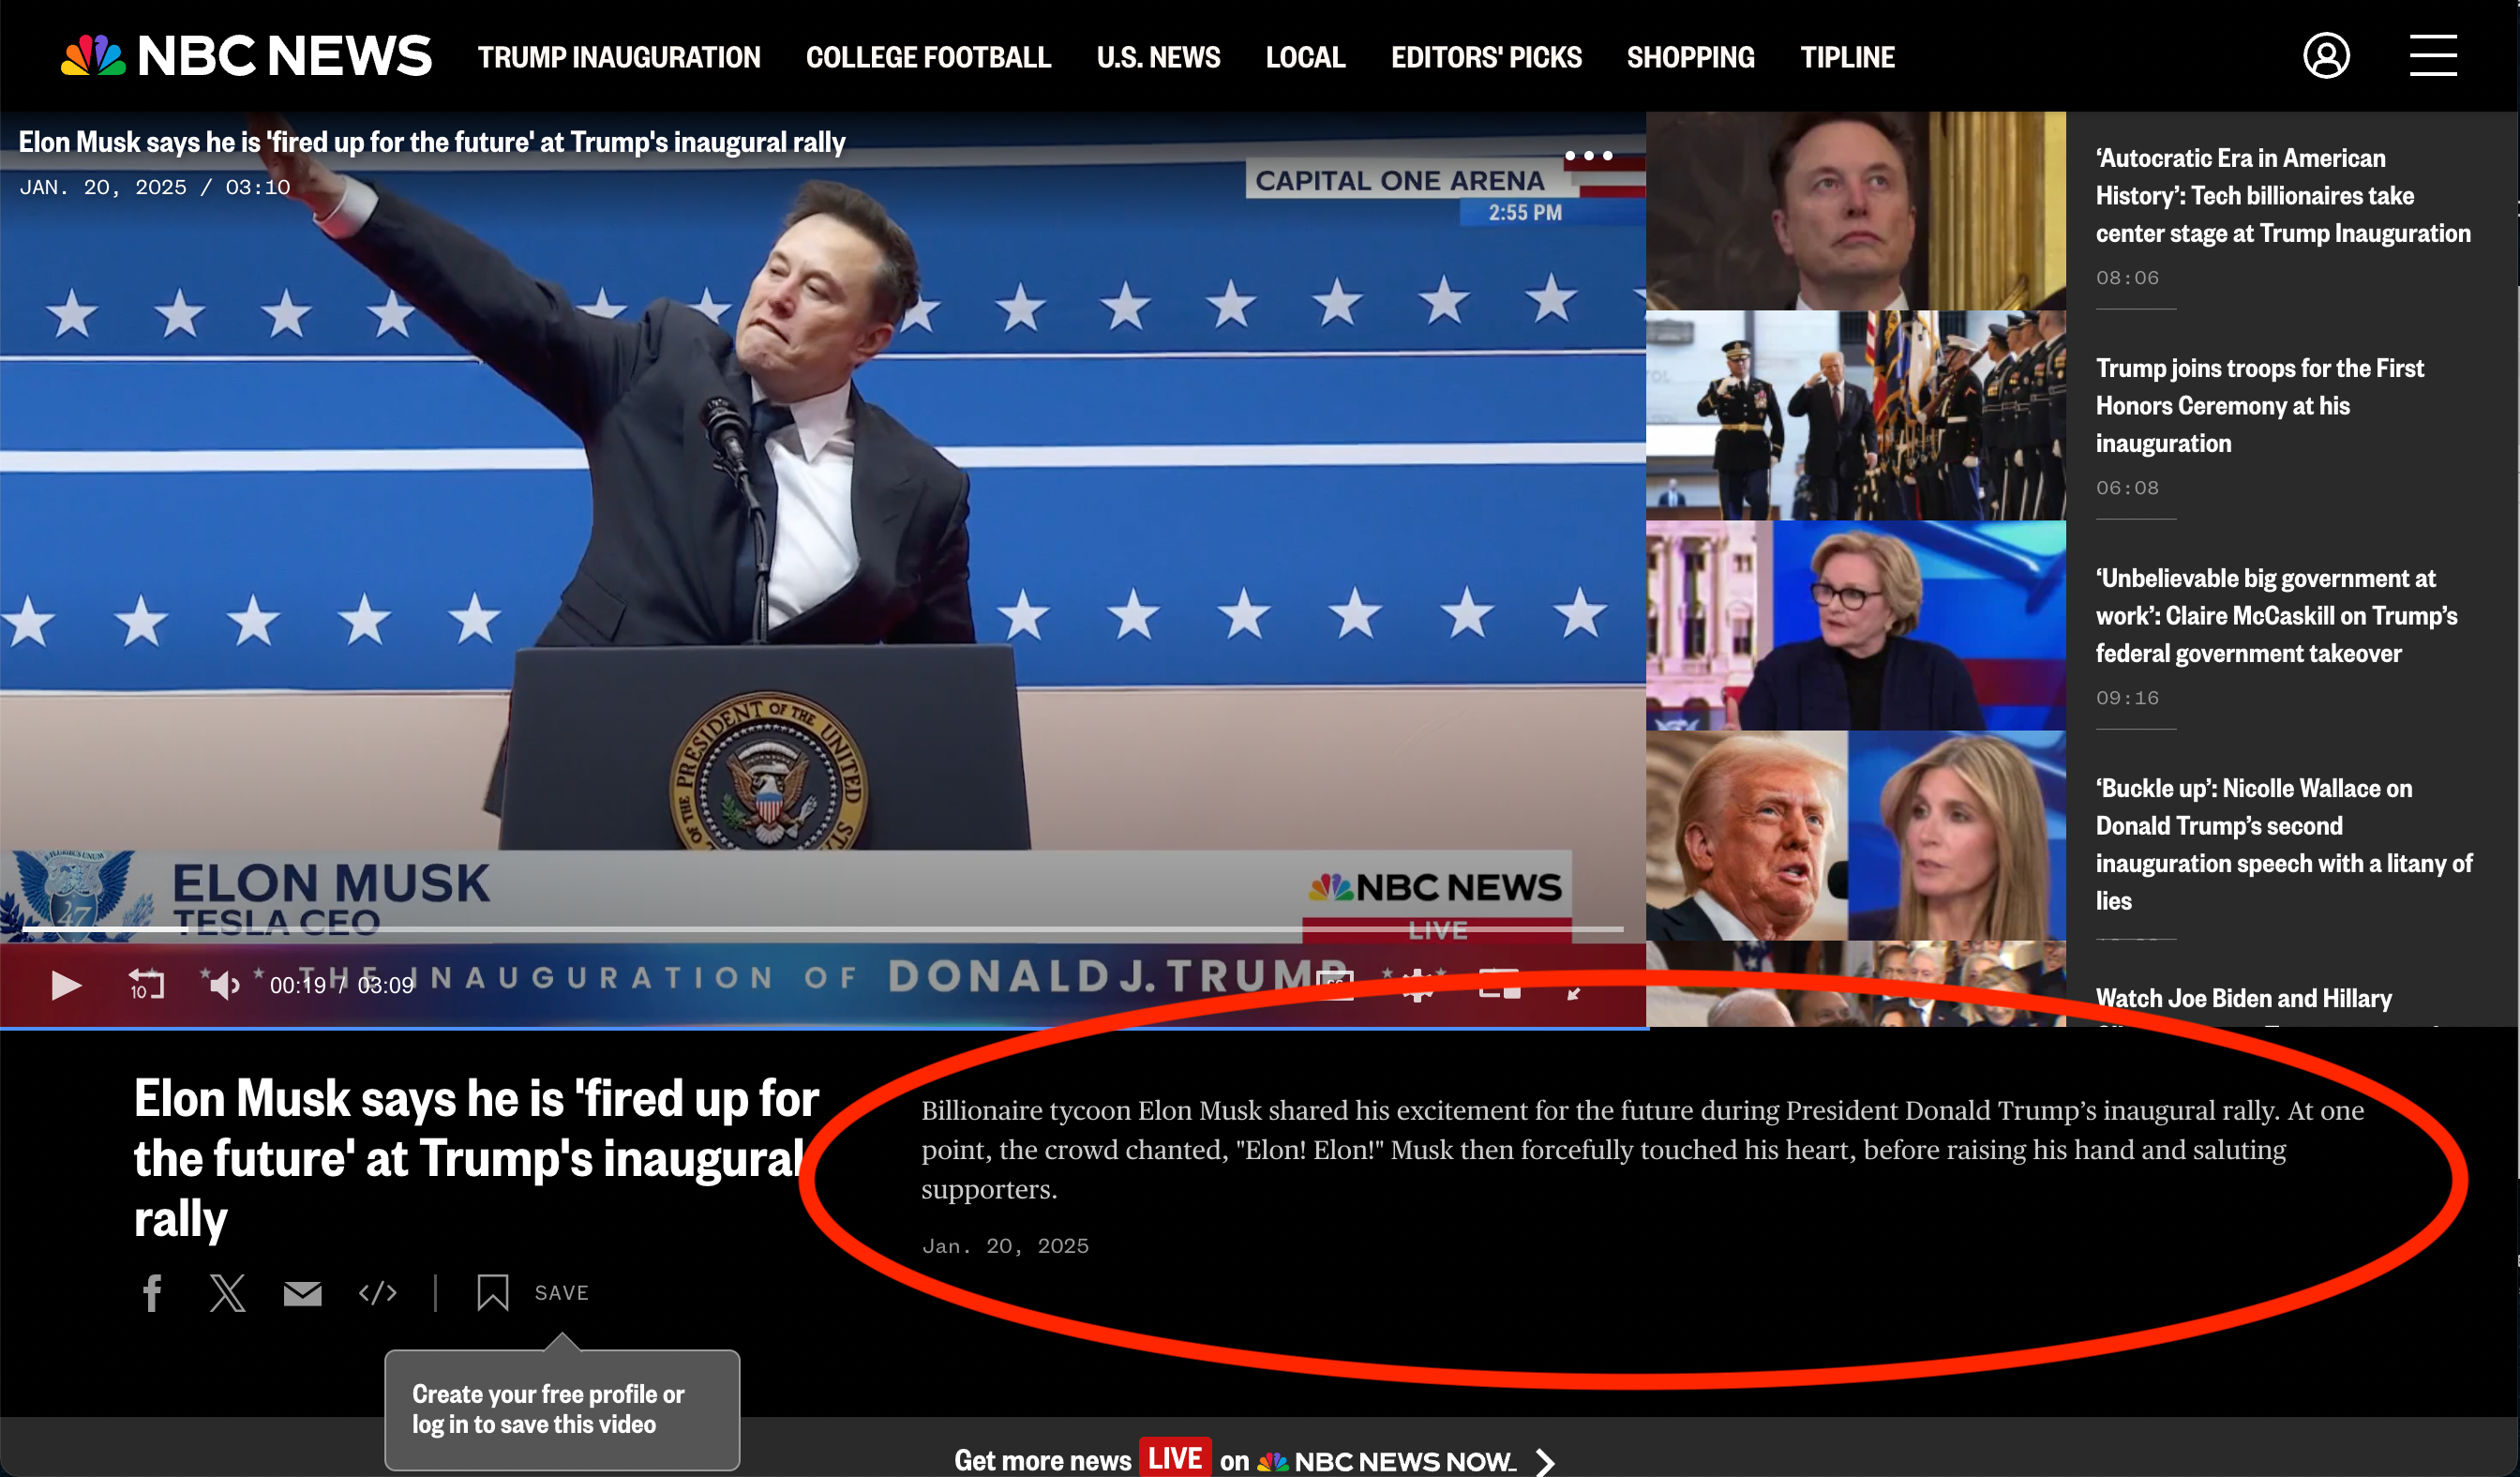The width and height of the screenshot is (2520, 1477).
Task: Click the Facebook share icon
Action: [153, 1292]
